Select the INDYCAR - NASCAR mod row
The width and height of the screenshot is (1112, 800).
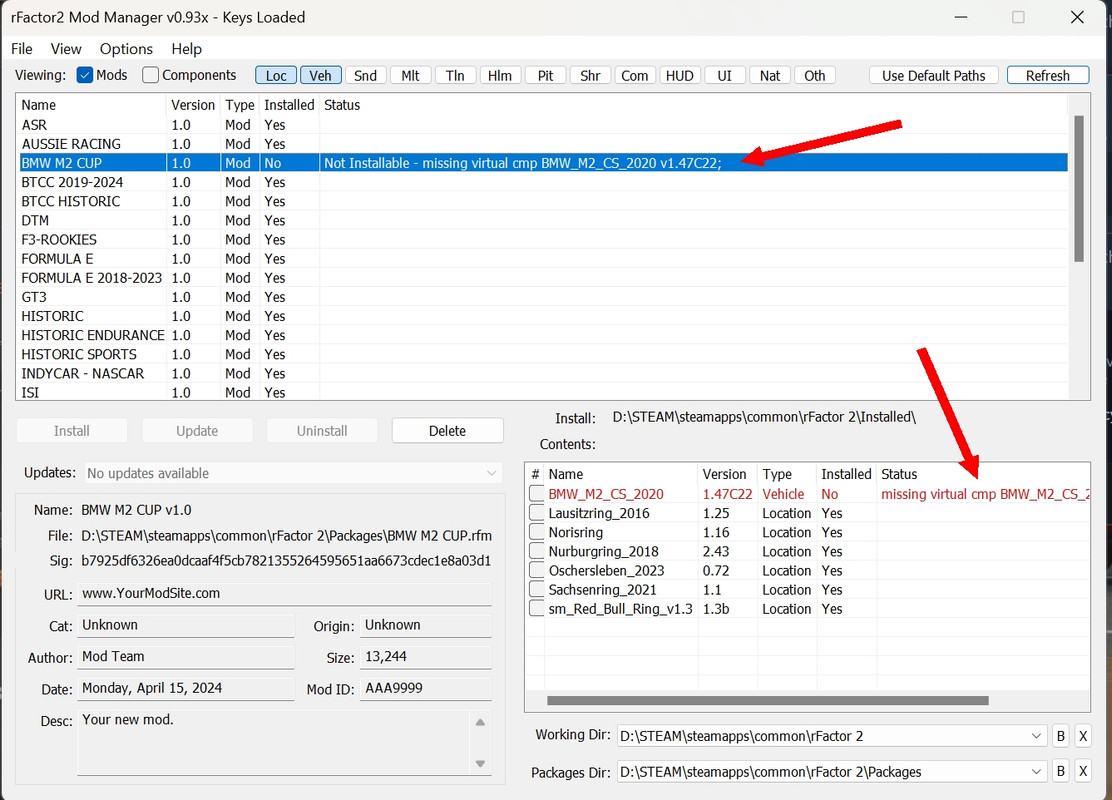[x=543, y=374]
